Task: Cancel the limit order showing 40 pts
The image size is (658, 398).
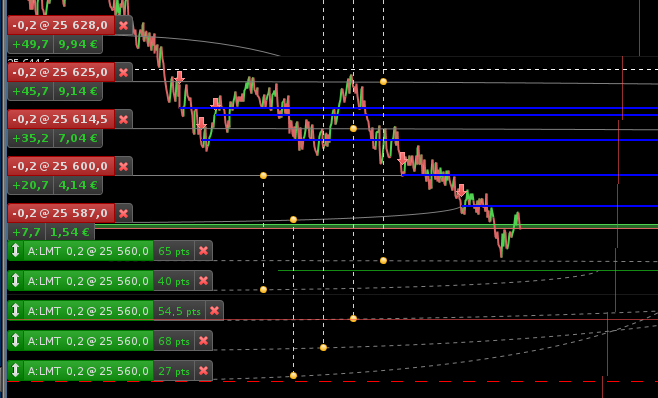Action: (x=204, y=281)
